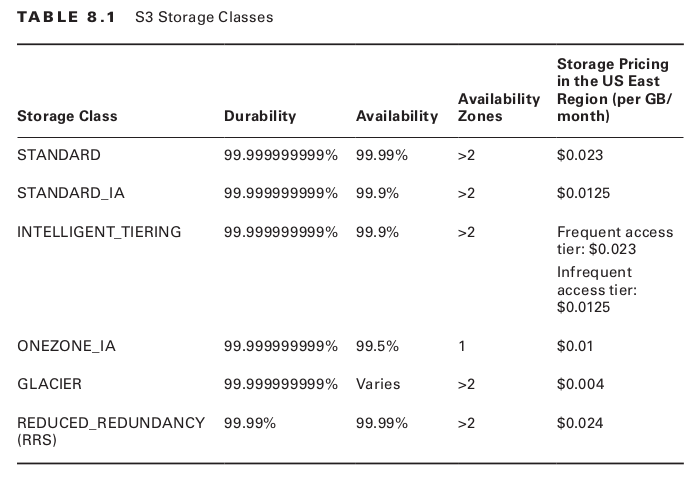
Task: Click the Storage Pricing column header
Action: pyautogui.click(x=614, y=90)
